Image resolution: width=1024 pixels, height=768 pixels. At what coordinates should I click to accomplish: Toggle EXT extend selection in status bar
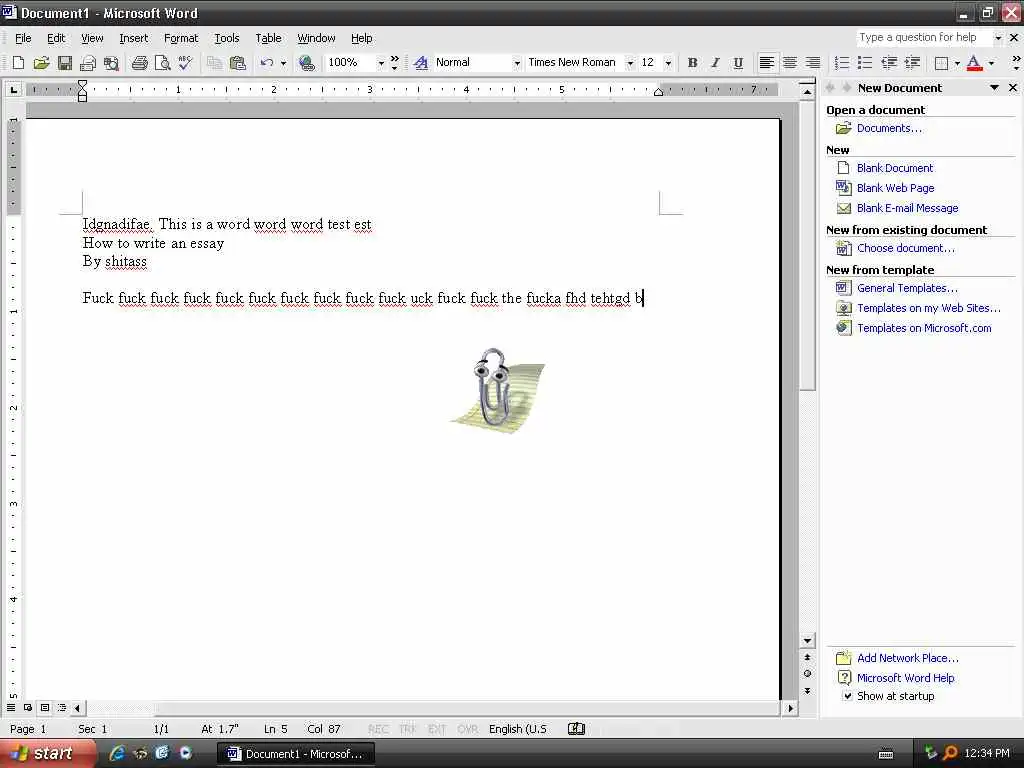tap(437, 729)
